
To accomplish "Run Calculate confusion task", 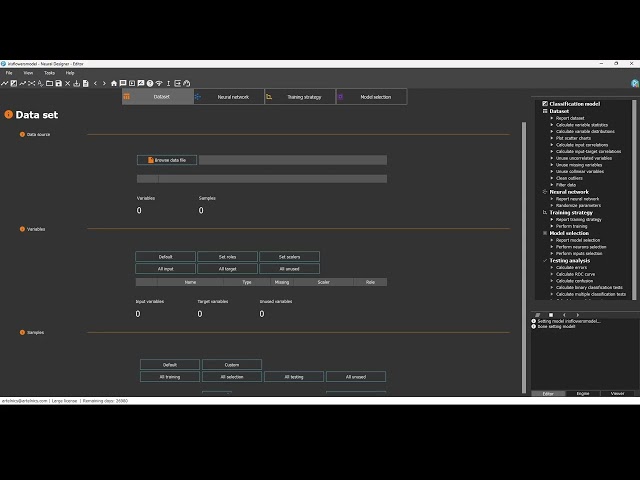I will pos(574,281).
